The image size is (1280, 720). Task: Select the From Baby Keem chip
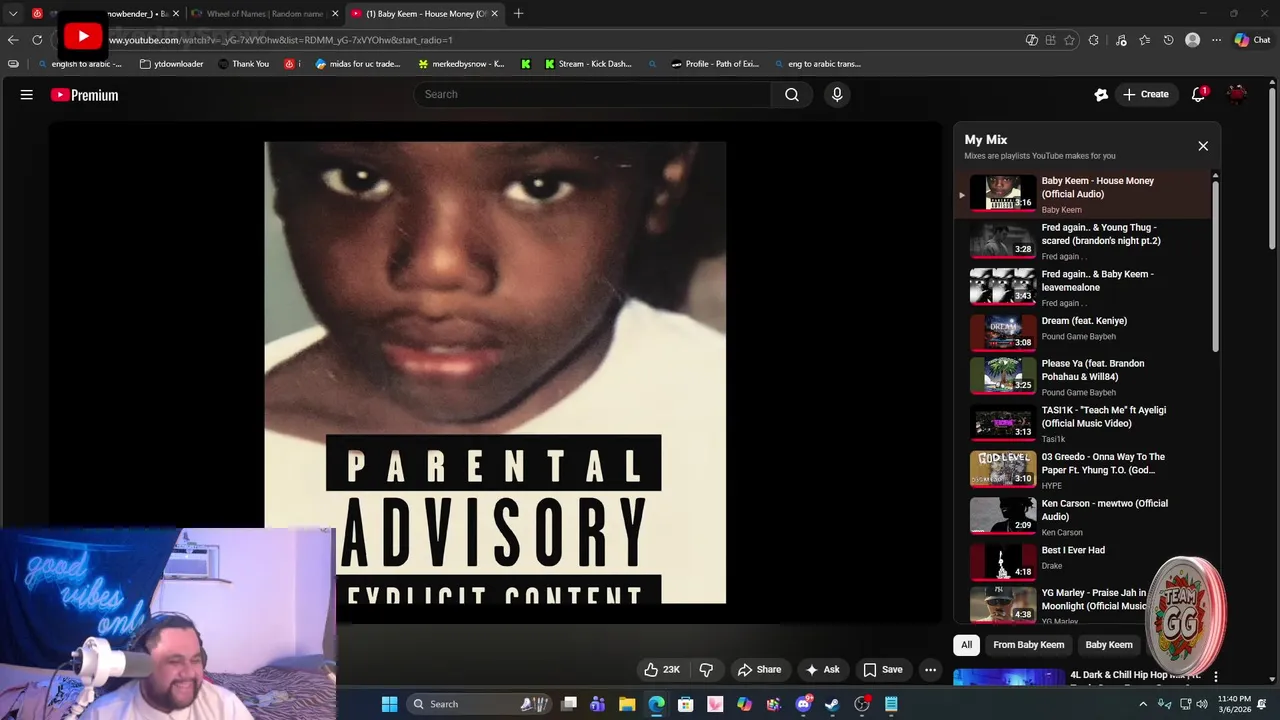tap(1029, 645)
